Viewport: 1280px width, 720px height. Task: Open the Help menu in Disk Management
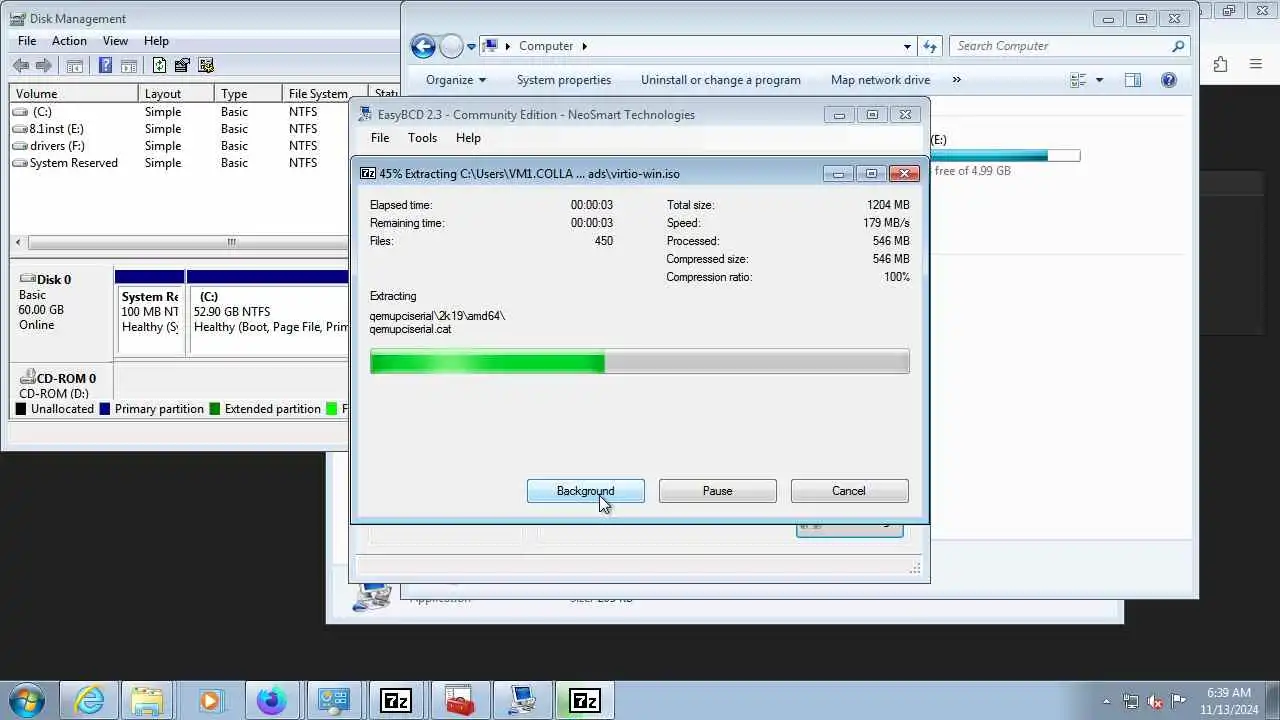156,41
